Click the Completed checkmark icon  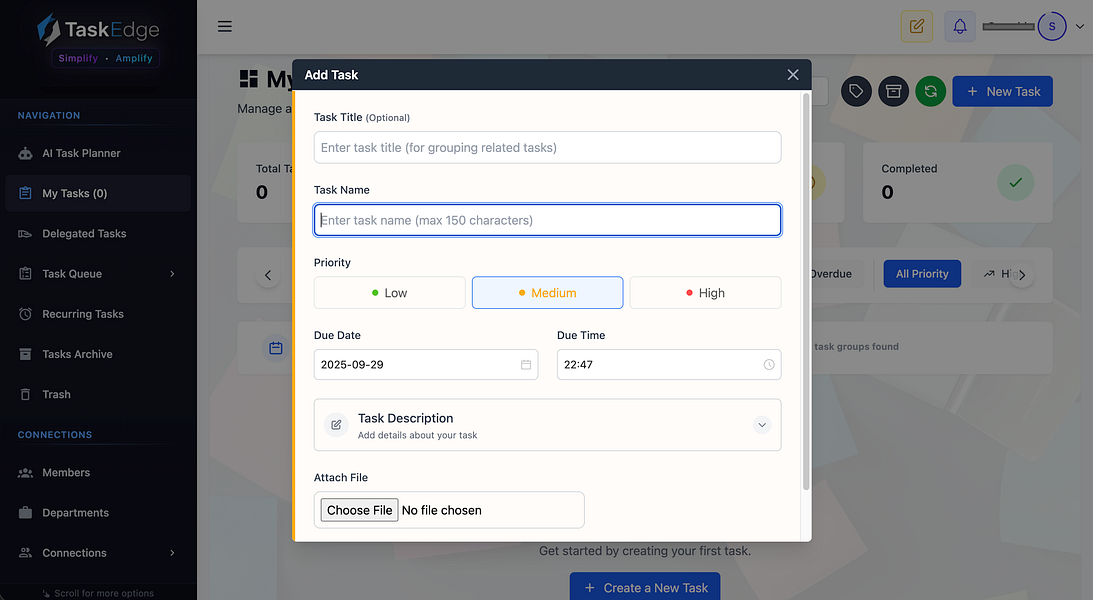1016,183
